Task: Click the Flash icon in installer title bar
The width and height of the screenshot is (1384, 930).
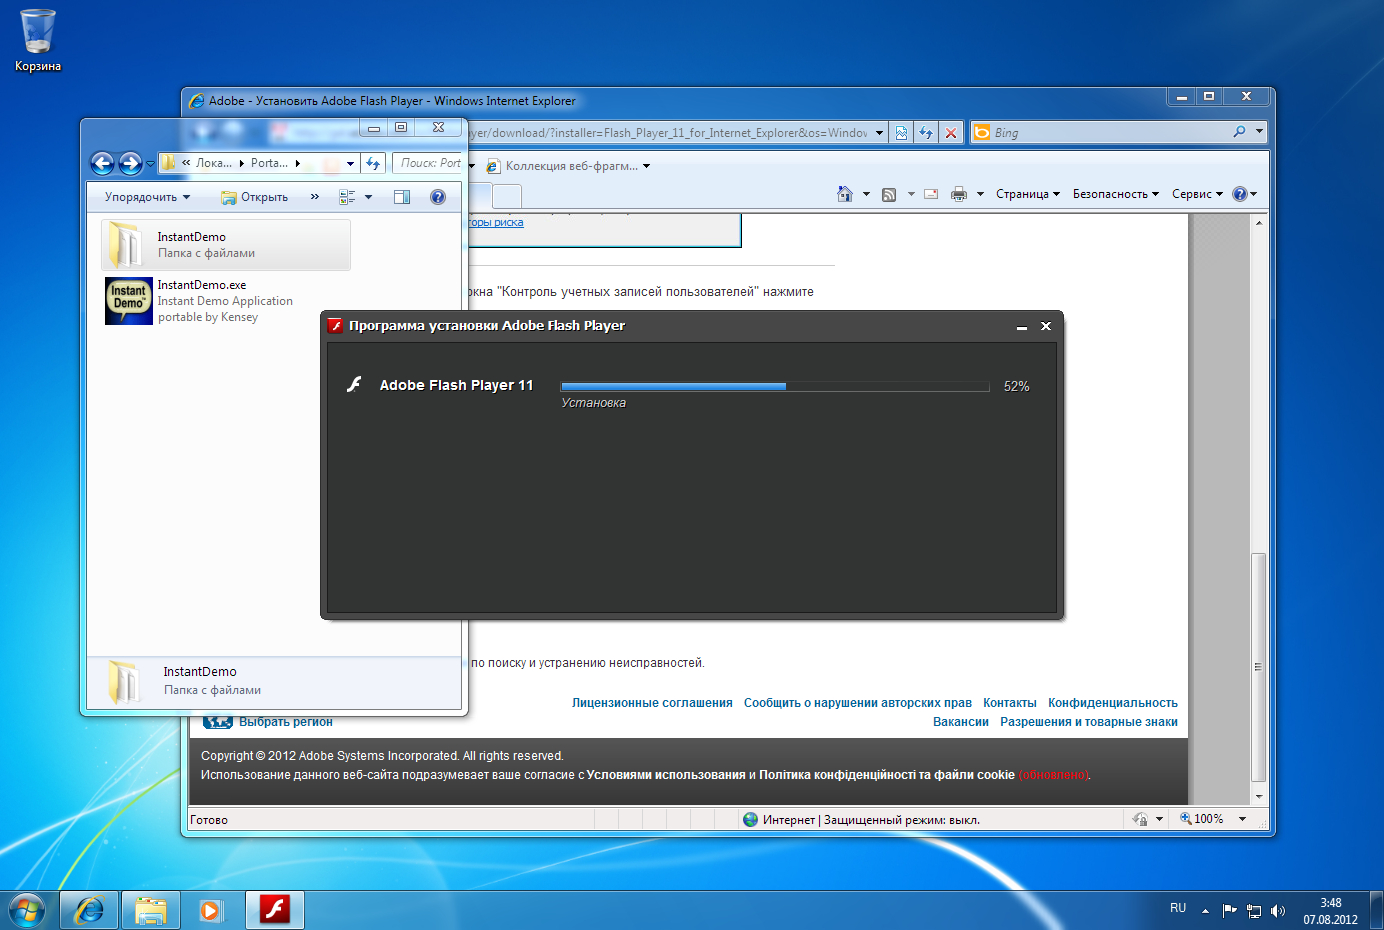Action: pyautogui.click(x=336, y=326)
